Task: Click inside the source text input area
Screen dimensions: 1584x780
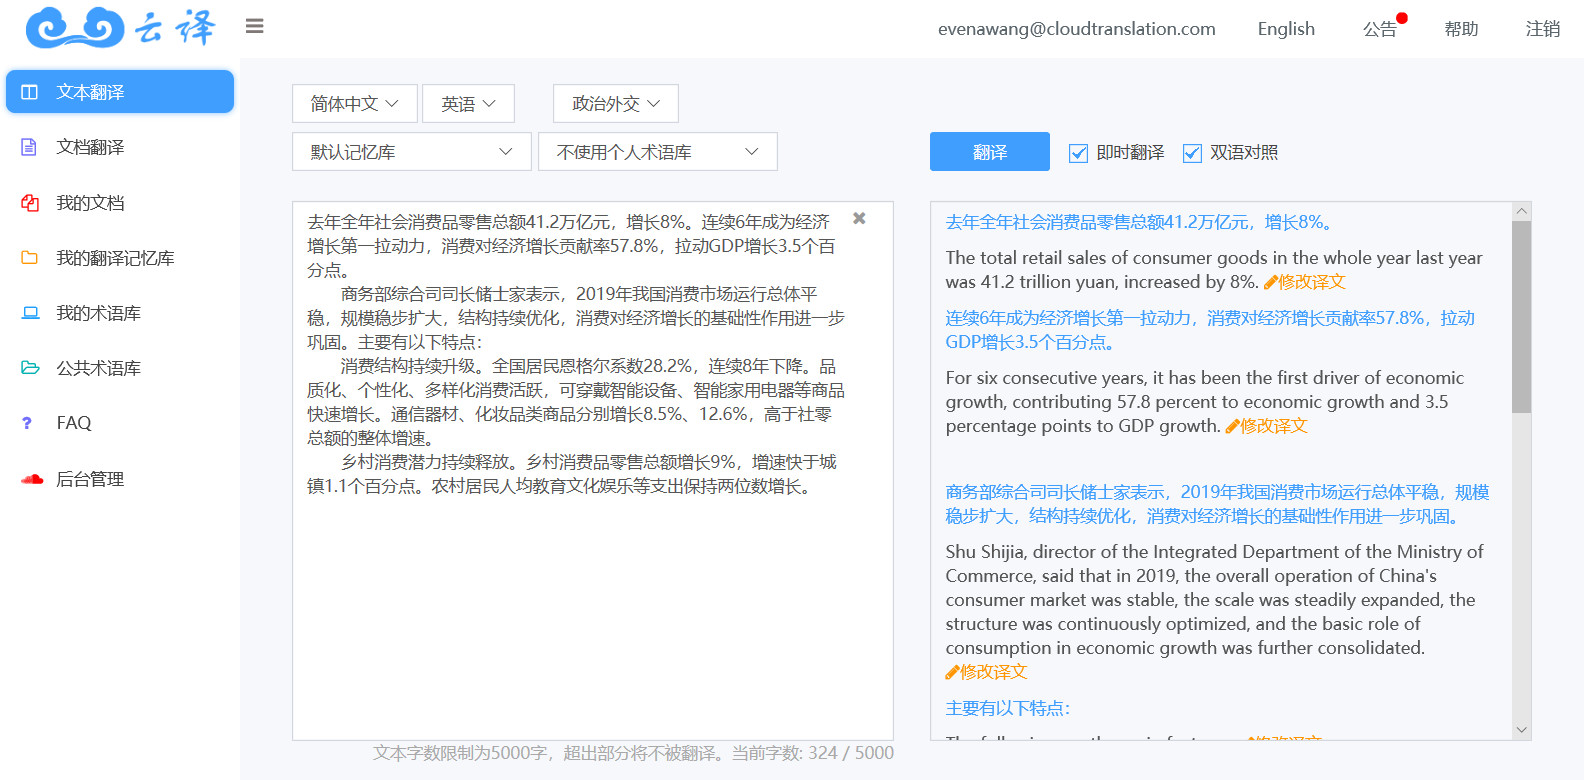Action: click(592, 470)
